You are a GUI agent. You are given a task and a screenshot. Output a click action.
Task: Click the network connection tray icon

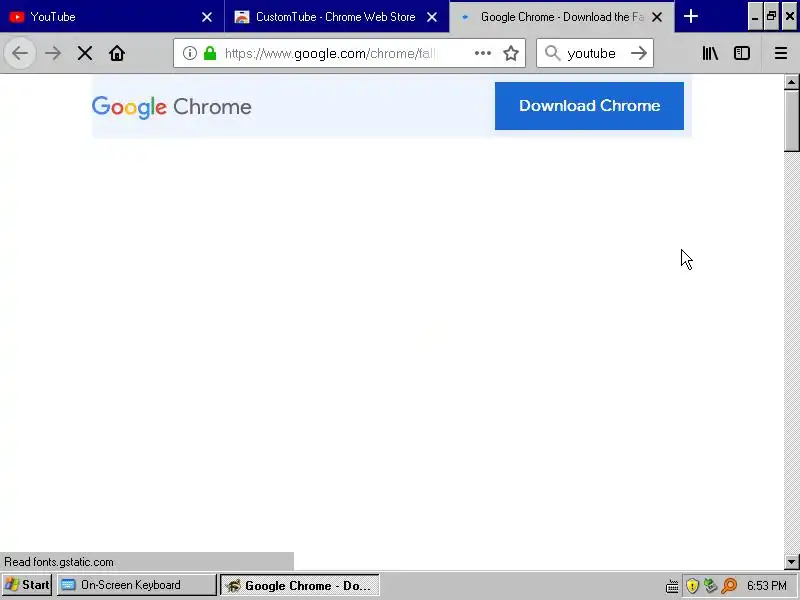(x=710, y=586)
